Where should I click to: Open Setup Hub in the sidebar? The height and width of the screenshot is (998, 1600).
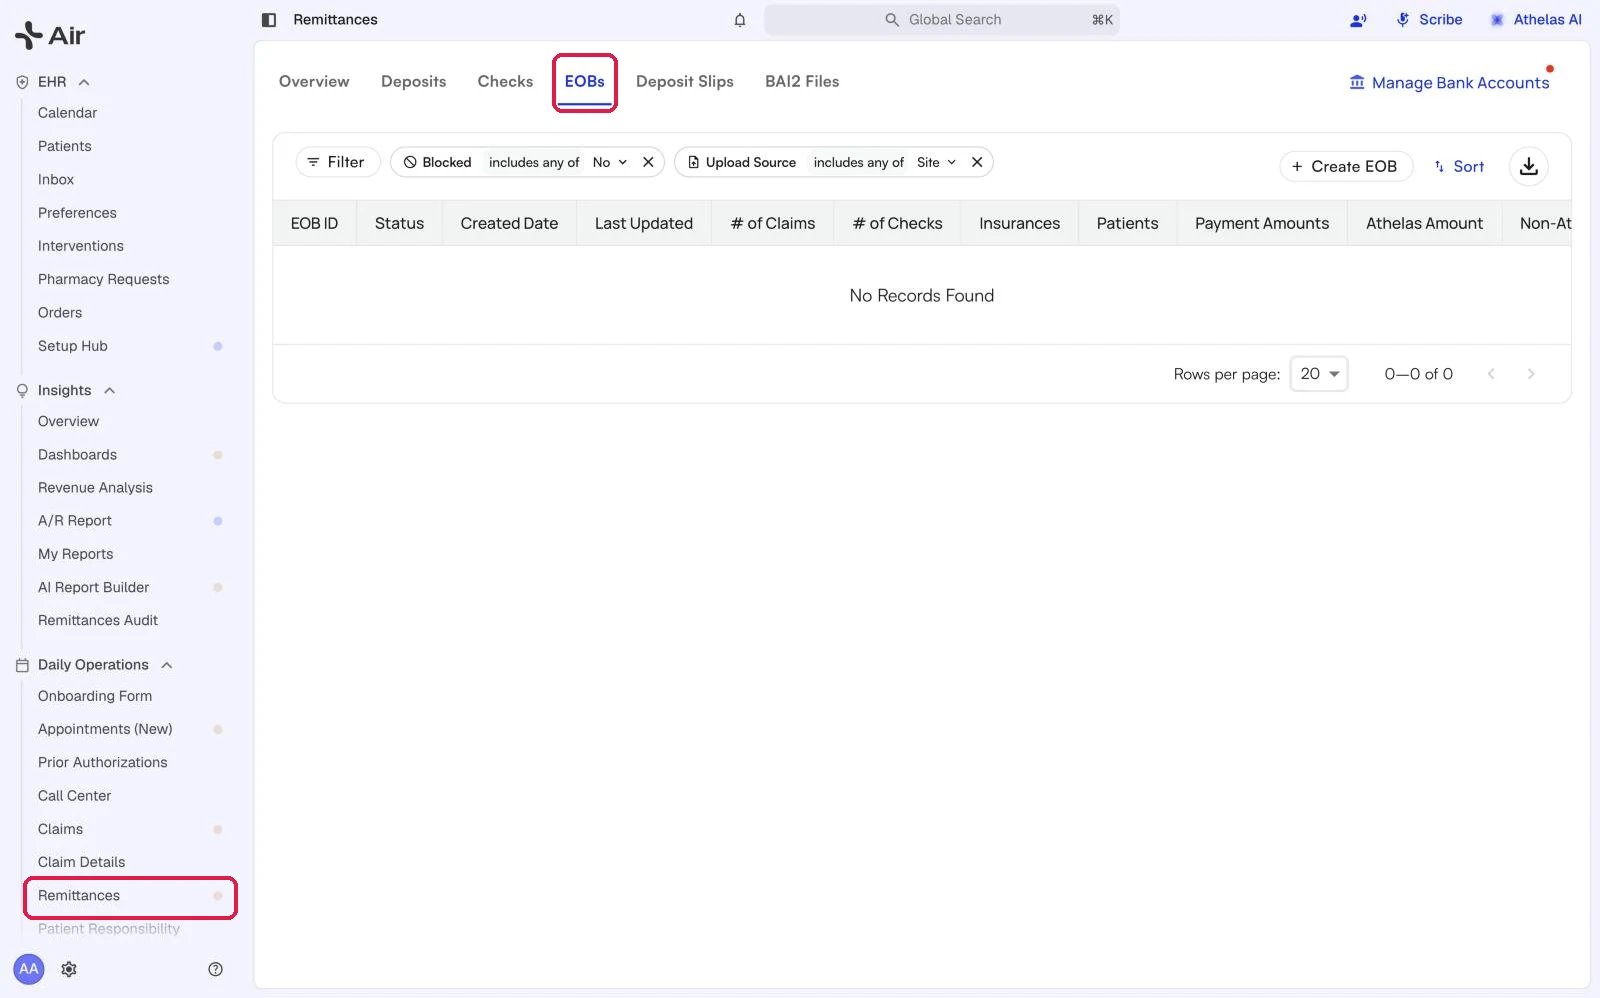[x=73, y=346]
